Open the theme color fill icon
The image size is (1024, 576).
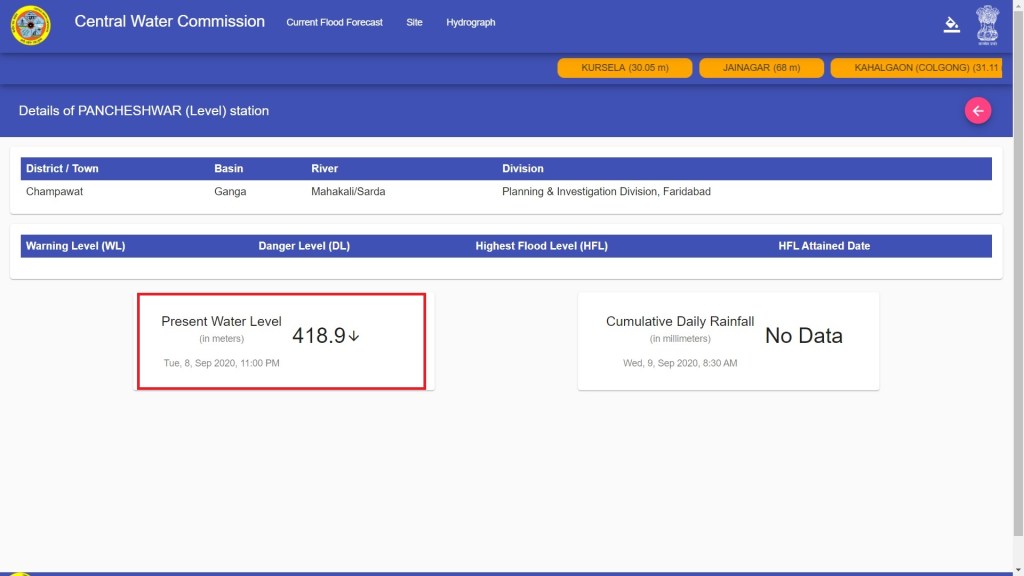point(951,24)
